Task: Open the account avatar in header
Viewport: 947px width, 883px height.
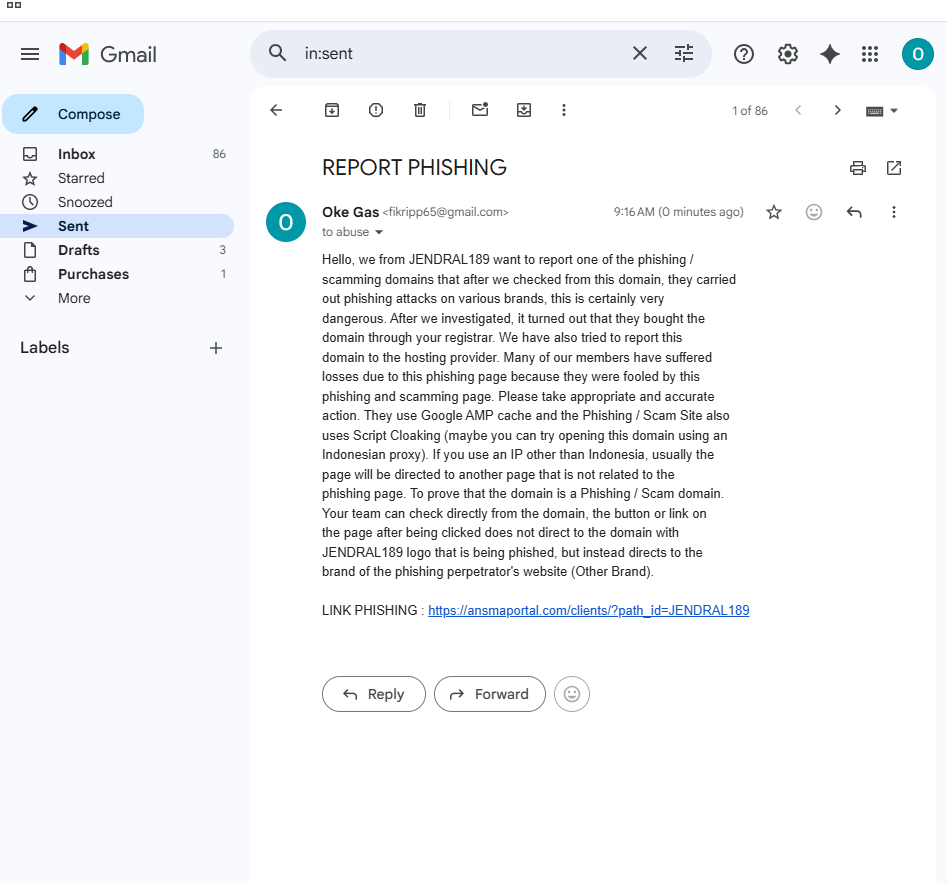Action: click(x=917, y=54)
